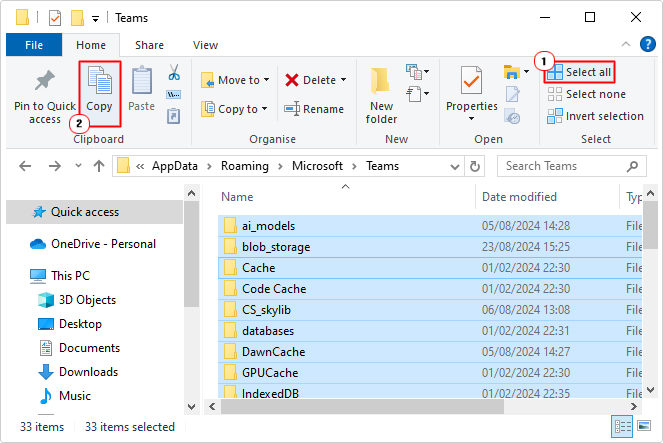Open Recent locations dropdown chevron
Viewport: 663px width, 443px height.
click(78, 166)
